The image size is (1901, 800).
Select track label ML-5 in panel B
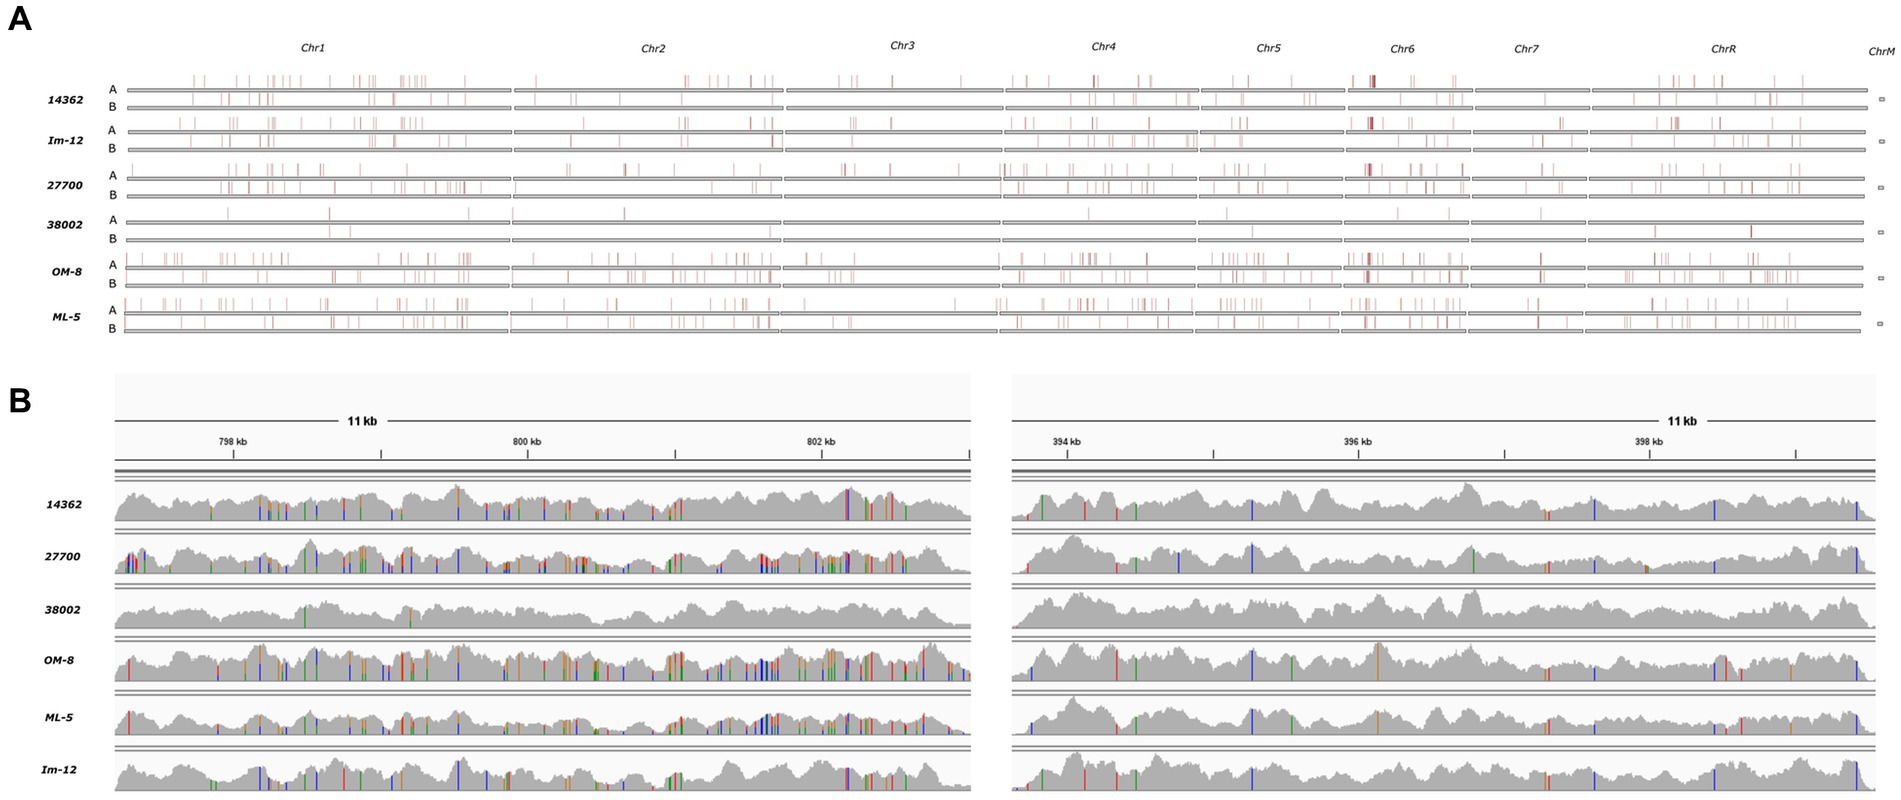click(x=59, y=718)
